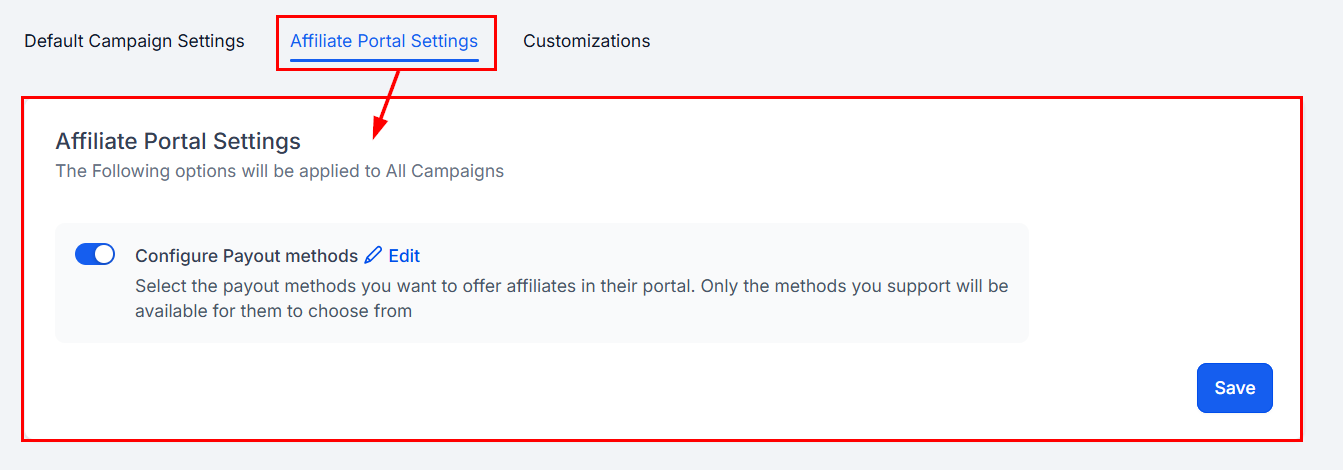The height and width of the screenshot is (470, 1343).
Task: Click the Affiliate Portal Settings panel heading
Action: [178, 141]
